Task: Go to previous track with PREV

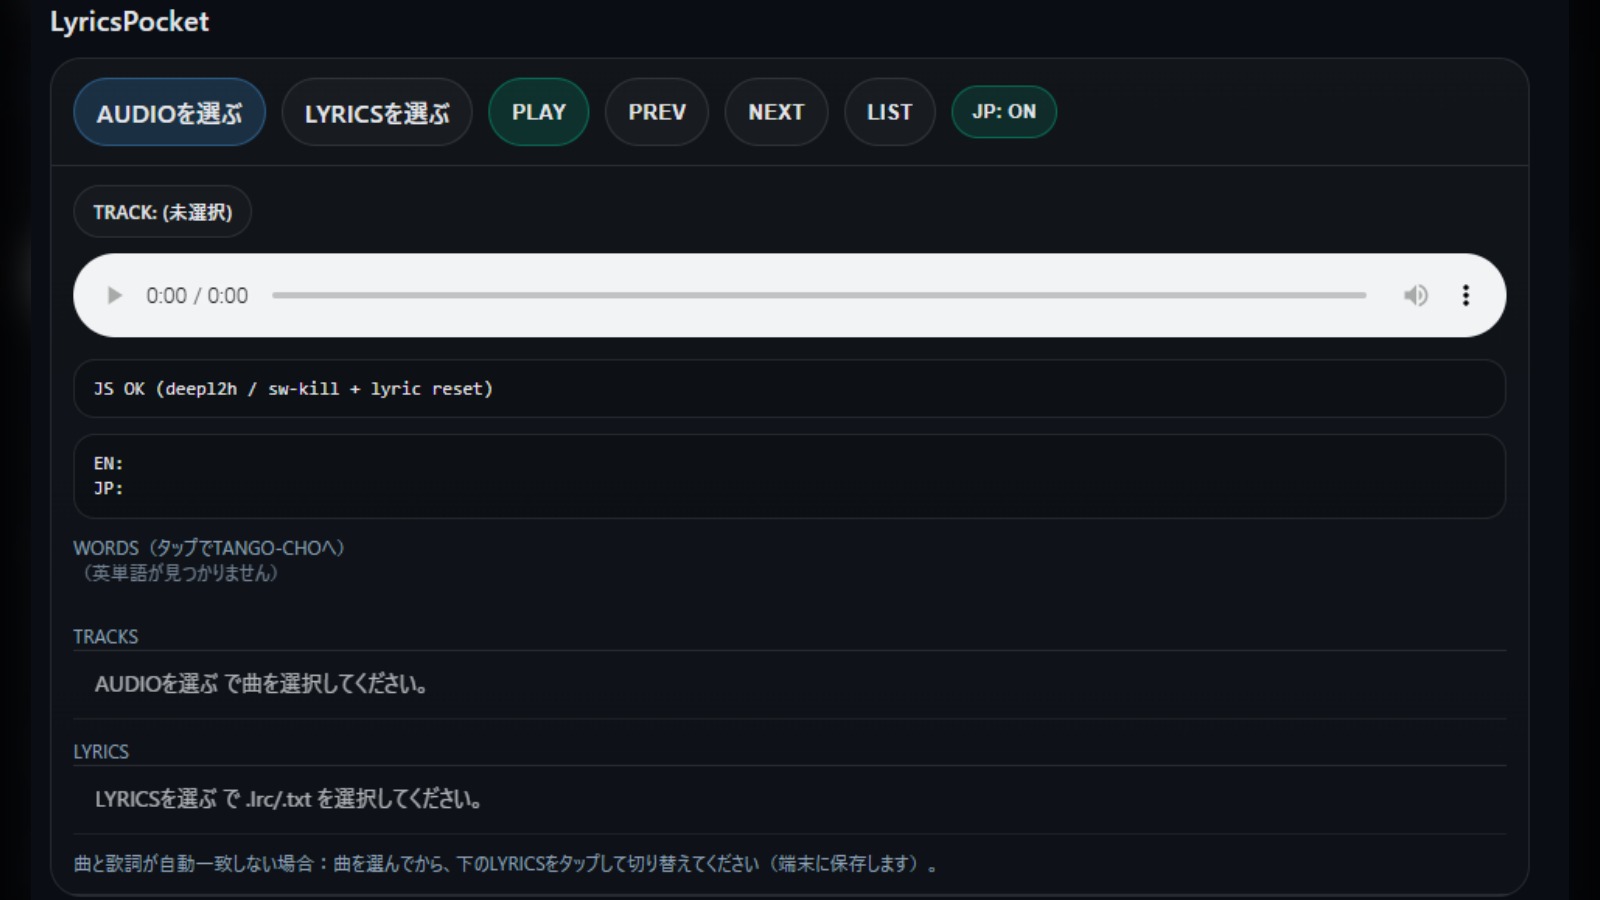Action: pyautogui.click(x=656, y=112)
